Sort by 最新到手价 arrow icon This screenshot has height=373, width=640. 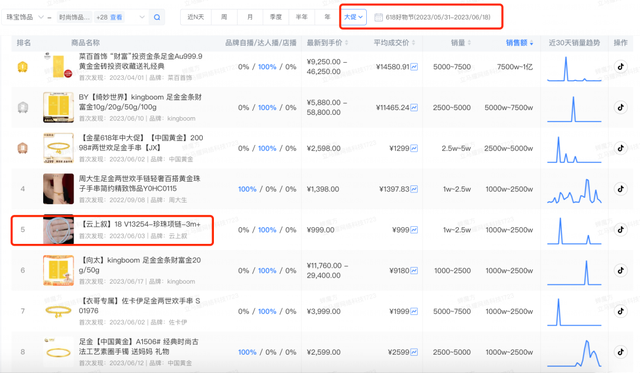(347, 42)
